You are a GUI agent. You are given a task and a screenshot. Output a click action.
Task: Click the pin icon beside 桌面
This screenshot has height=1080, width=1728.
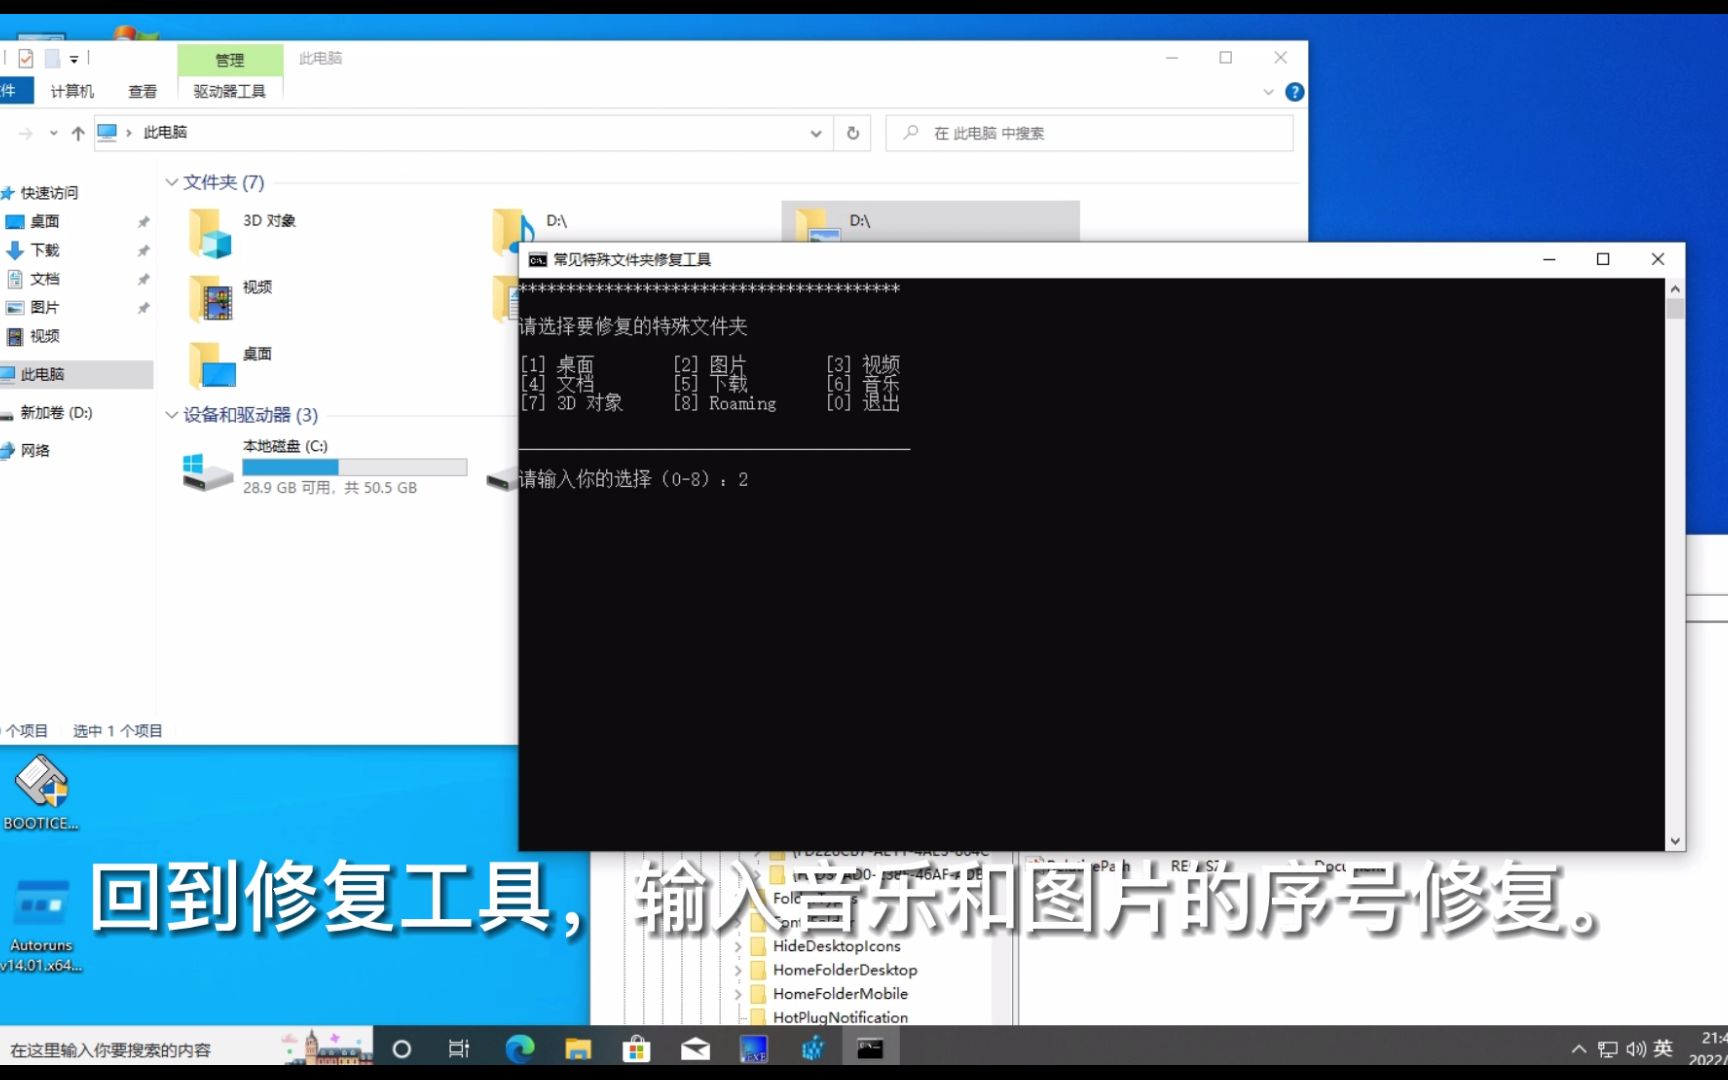tap(143, 222)
